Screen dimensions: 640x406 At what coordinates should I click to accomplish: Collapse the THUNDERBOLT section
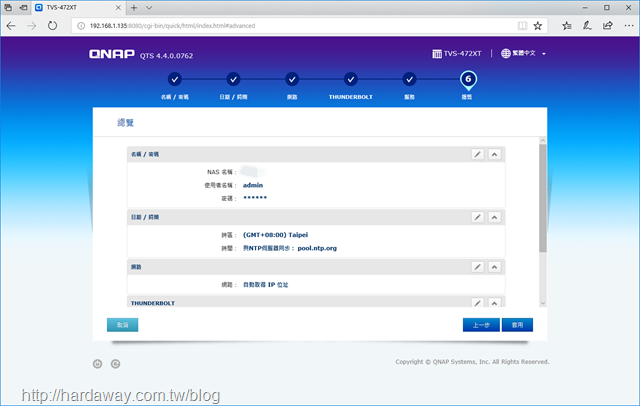click(494, 302)
